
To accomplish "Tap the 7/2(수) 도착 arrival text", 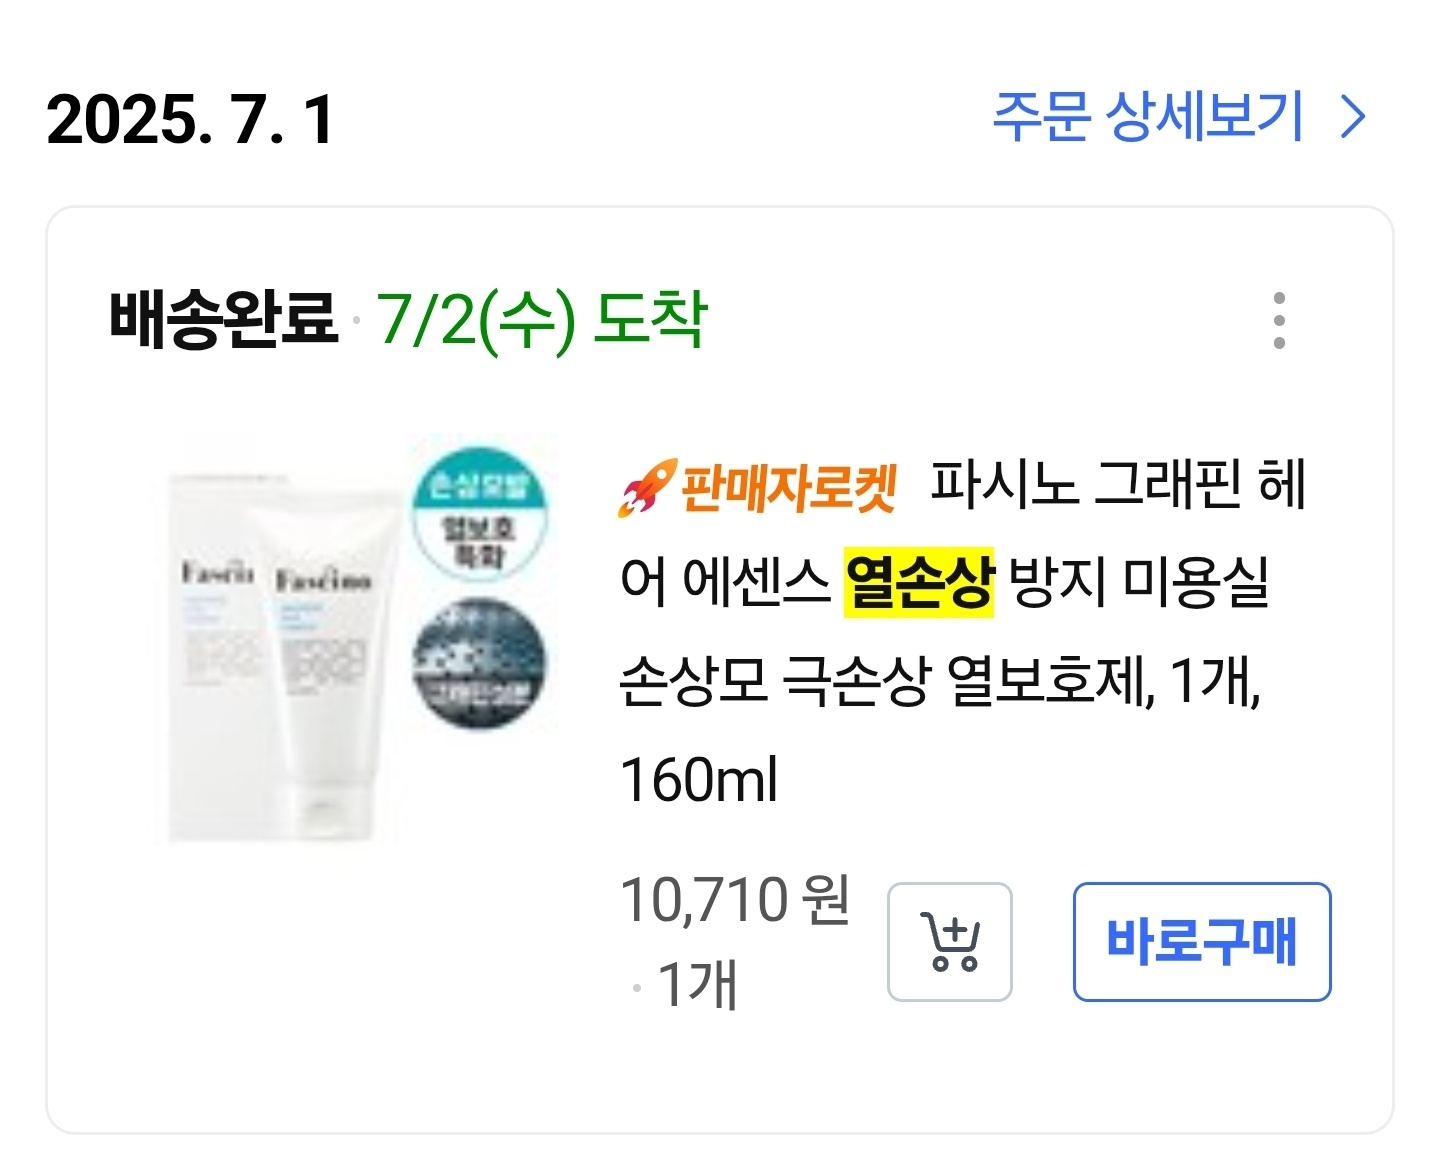I will pyautogui.click(x=542, y=320).
